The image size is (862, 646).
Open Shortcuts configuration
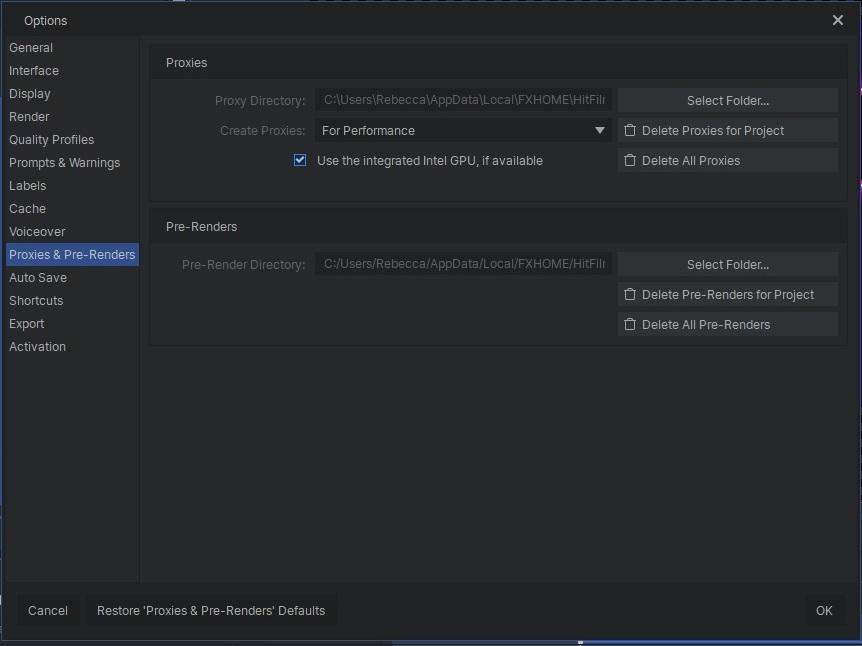[36, 300]
